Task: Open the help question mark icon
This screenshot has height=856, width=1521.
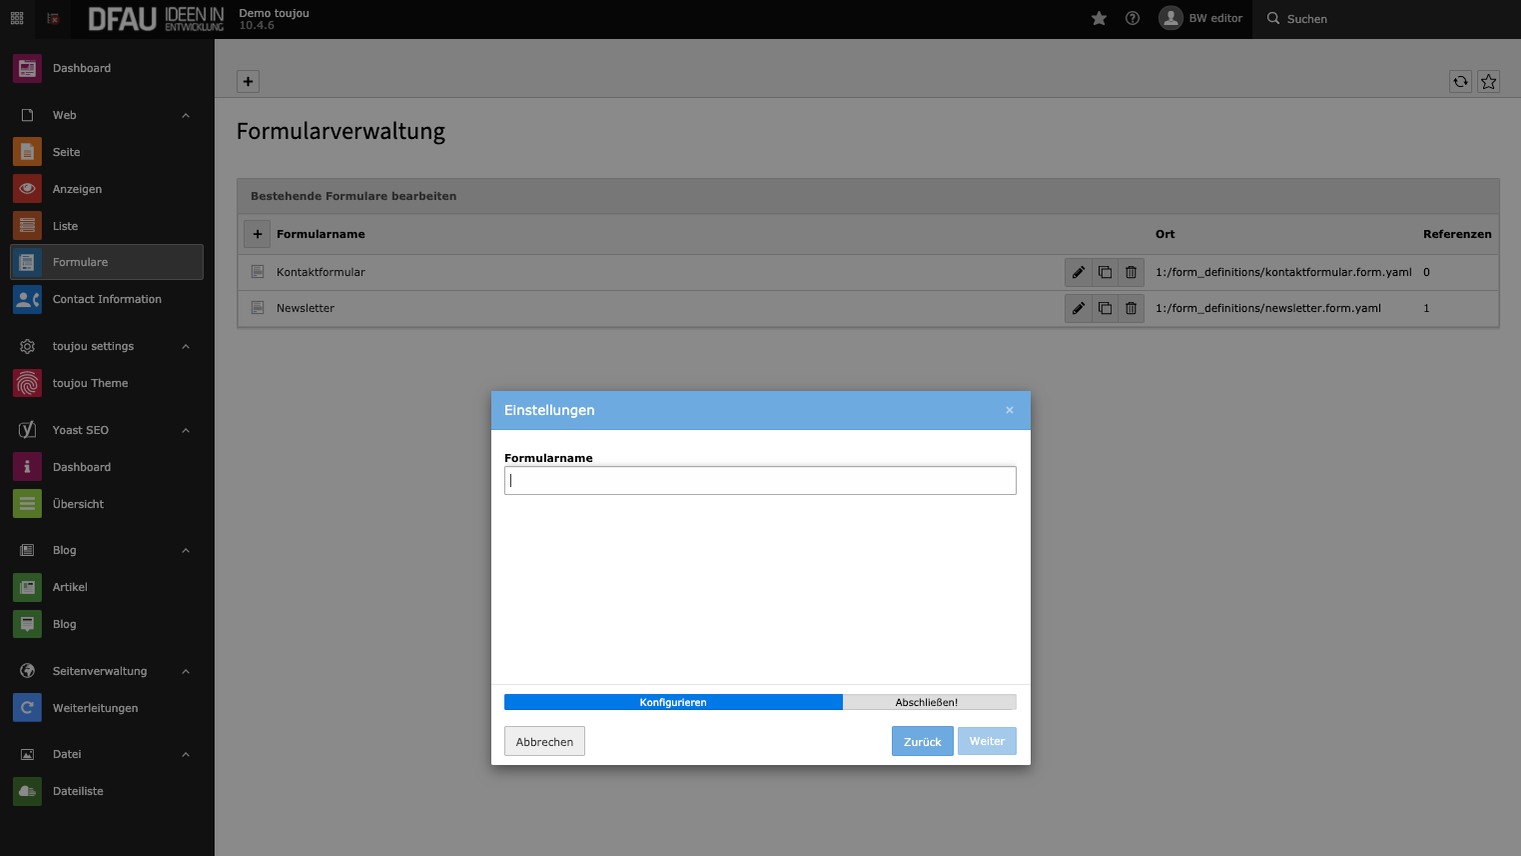Action: tap(1132, 18)
